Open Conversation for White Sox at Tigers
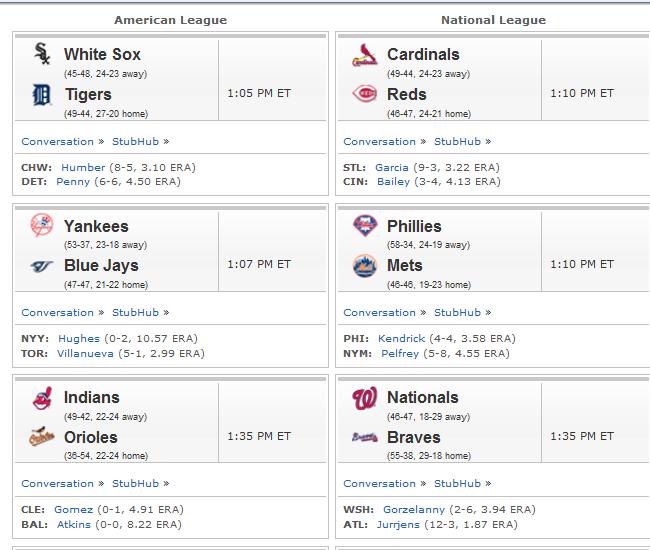Image resolution: width=650 pixels, height=550 pixels. 58,141
